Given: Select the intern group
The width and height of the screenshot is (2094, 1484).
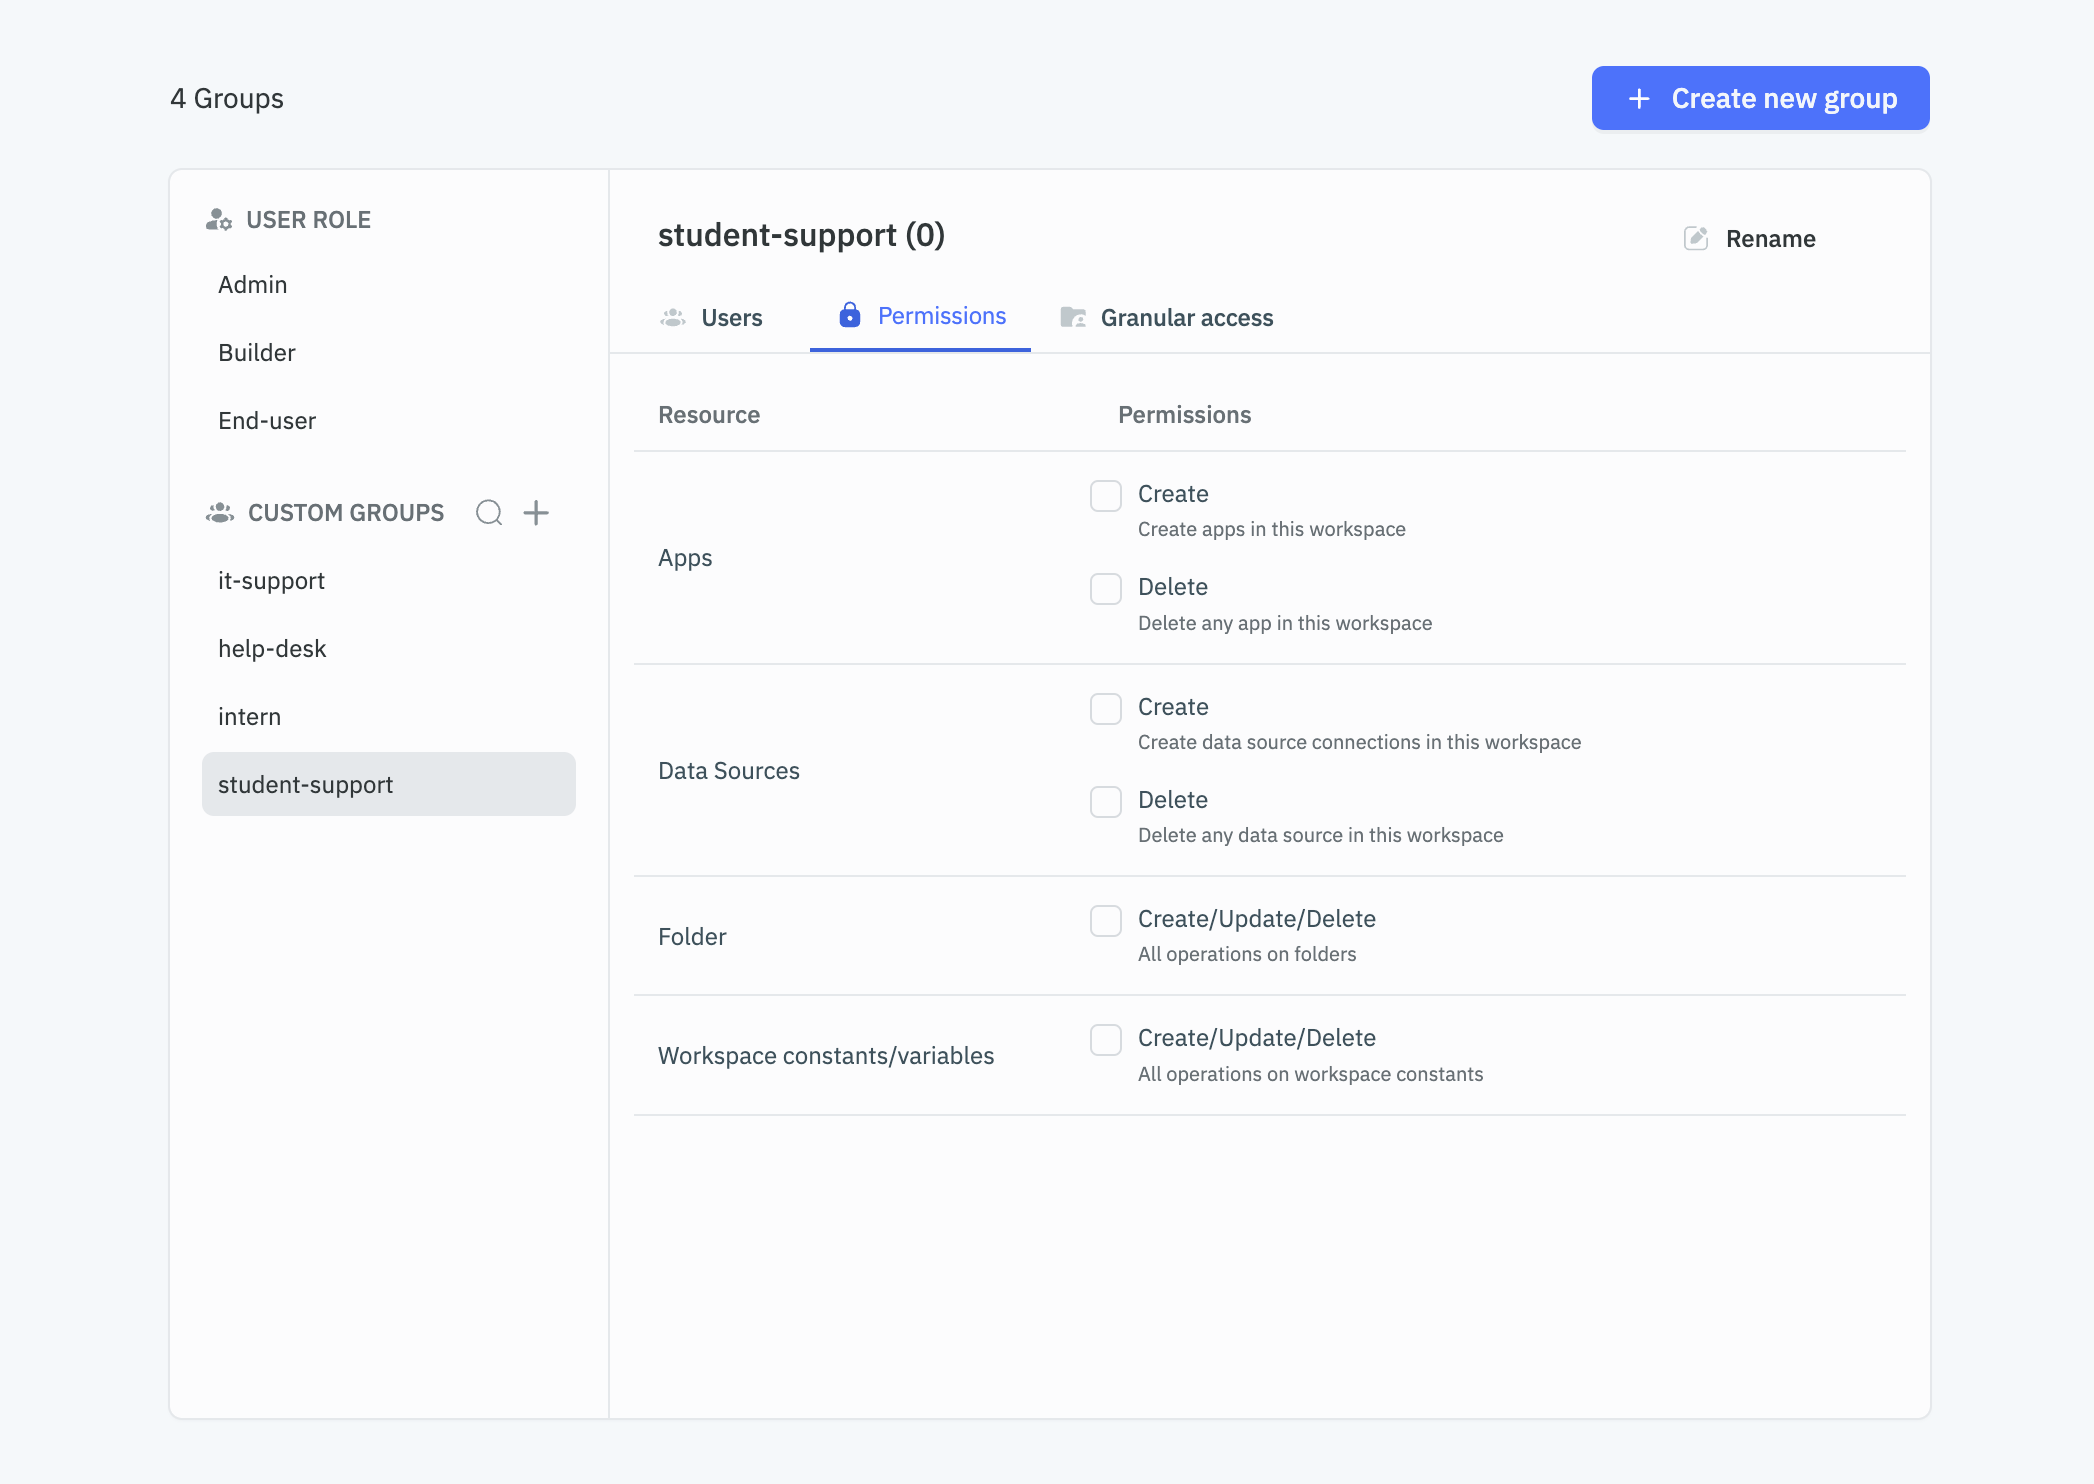Looking at the screenshot, I should pyautogui.click(x=251, y=715).
